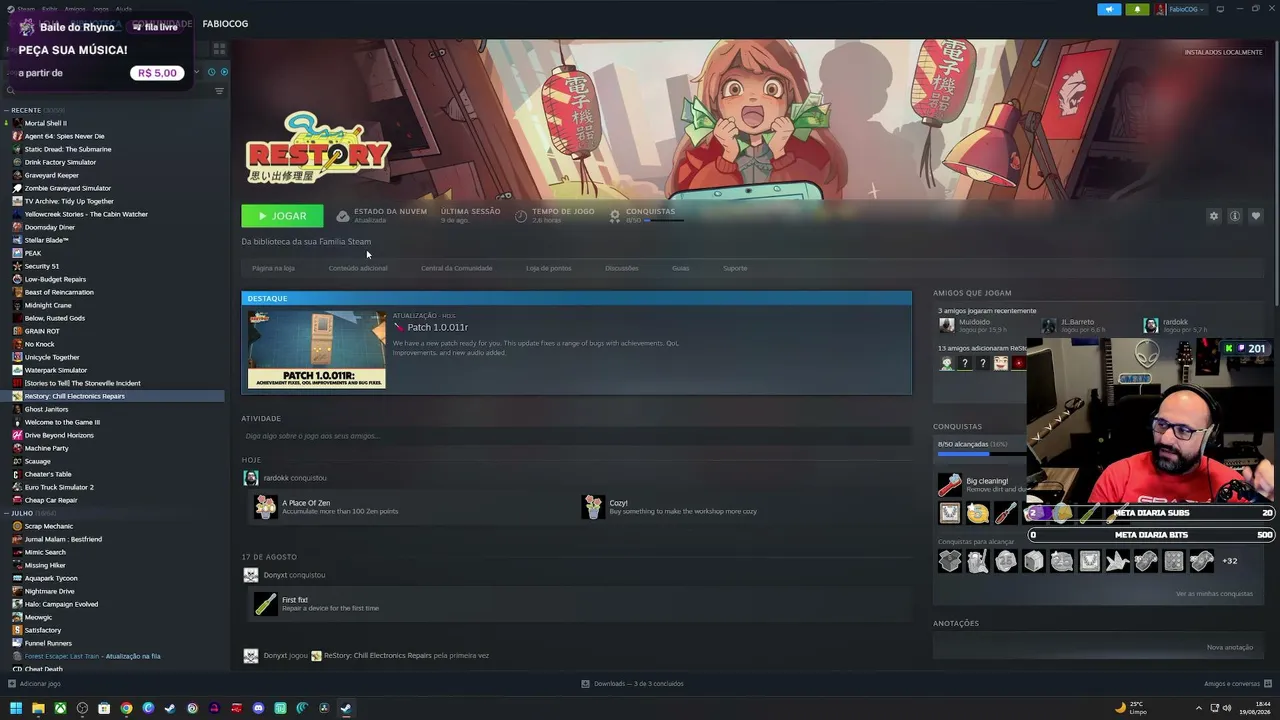Expand the library sort dropdown chevron
This screenshot has width=1280, height=720.
[197, 72]
